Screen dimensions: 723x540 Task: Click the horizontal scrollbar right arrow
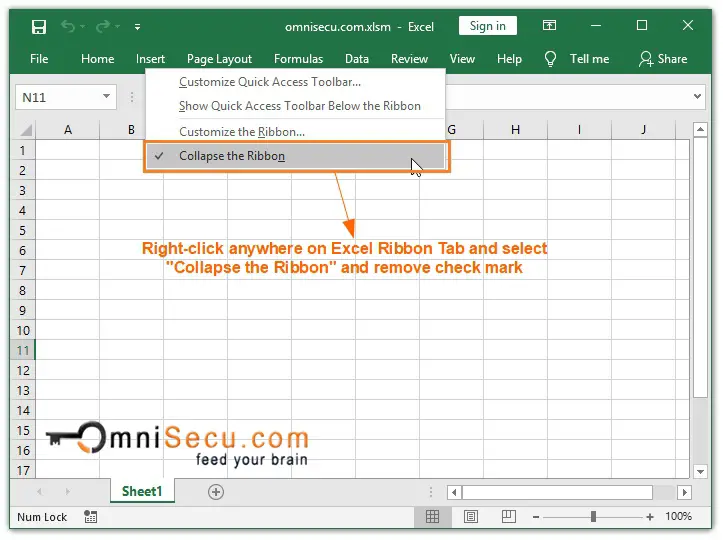[685, 493]
